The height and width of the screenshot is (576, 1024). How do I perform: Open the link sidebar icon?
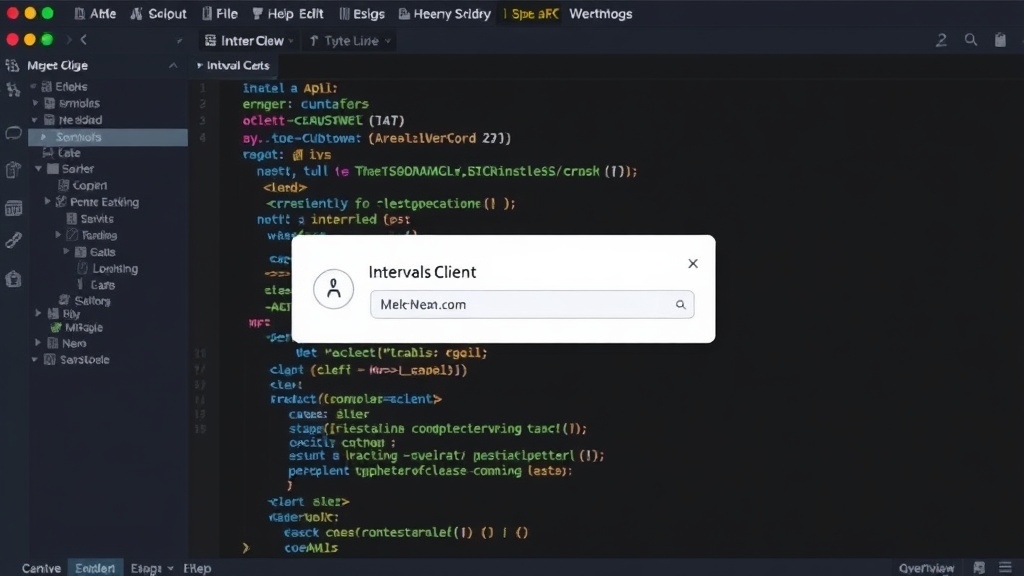pyautogui.click(x=13, y=240)
